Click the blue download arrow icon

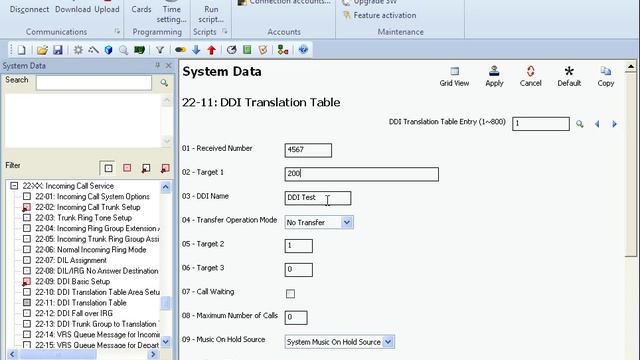tap(196, 50)
